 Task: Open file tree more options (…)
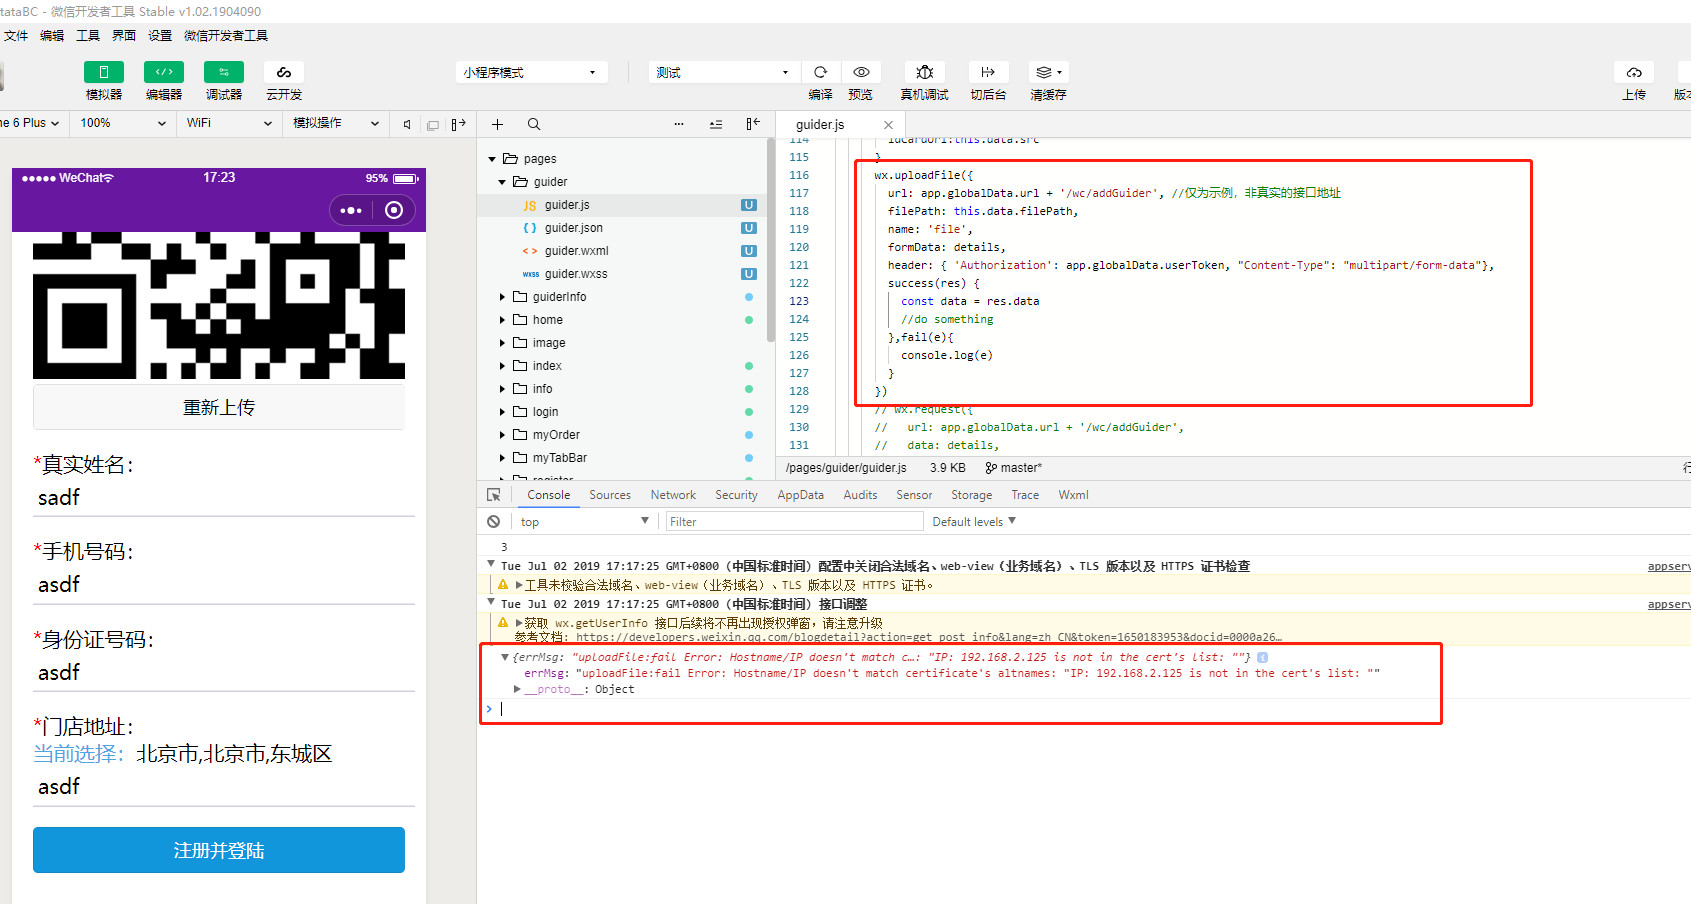(x=679, y=124)
